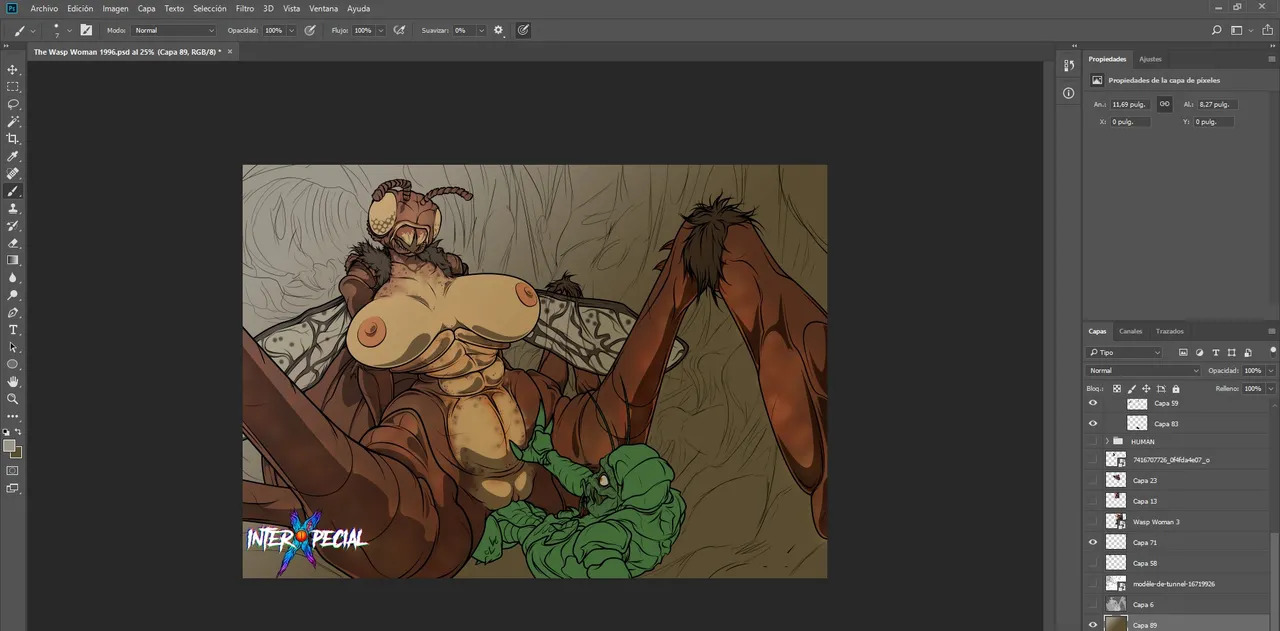Open the brush settings panel icon
1280x631 pixels.
86,31
